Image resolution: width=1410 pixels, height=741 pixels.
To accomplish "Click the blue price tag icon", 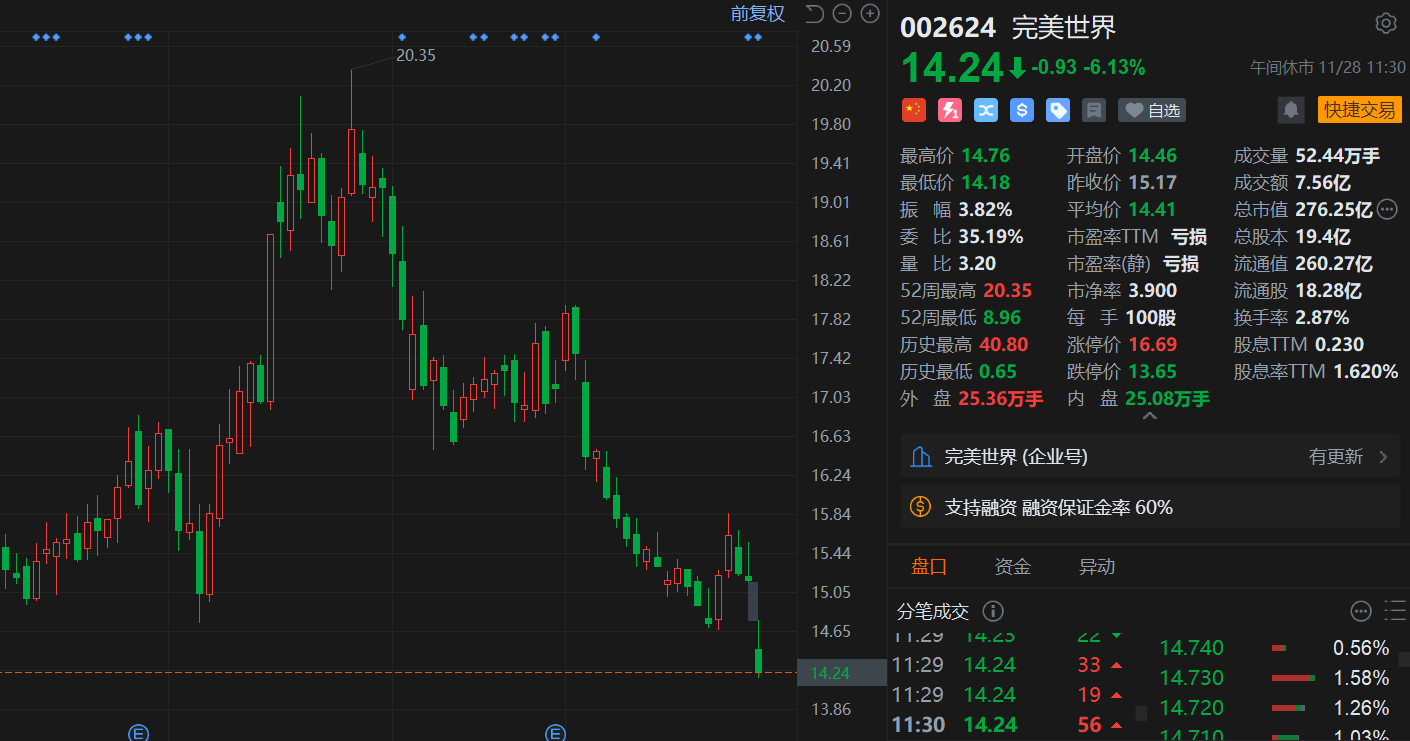I will point(1057,110).
